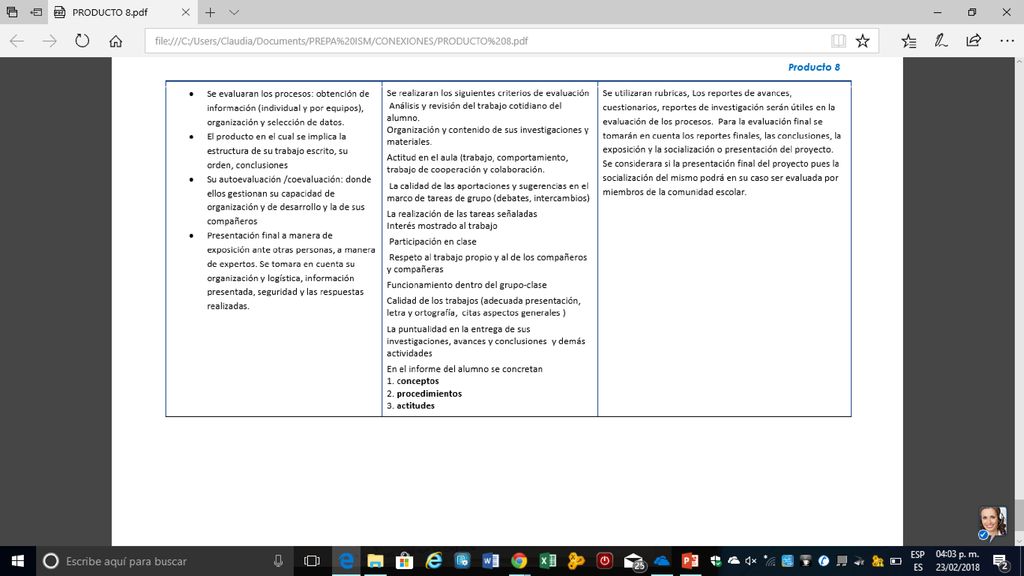Open PowerPoint from the taskbar

pos(690,561)
